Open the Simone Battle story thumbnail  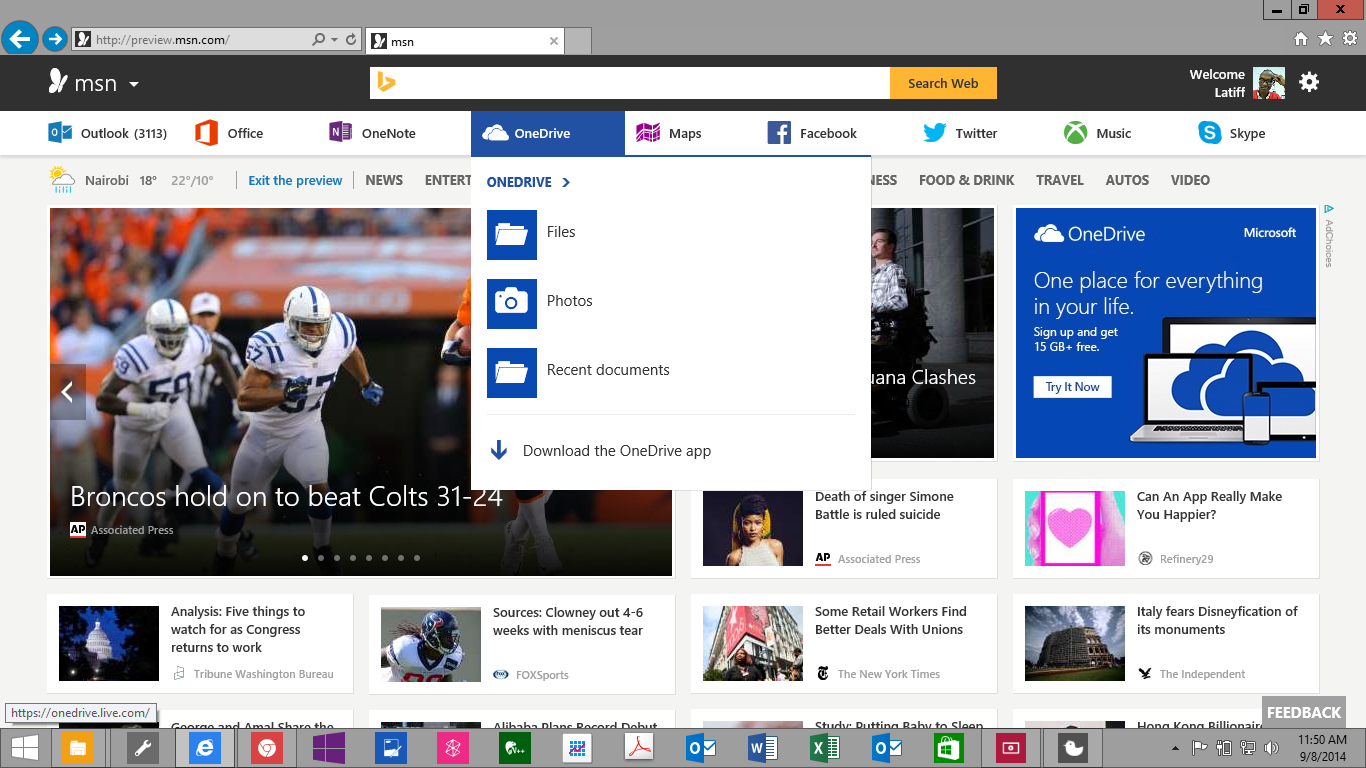coord(753,528)
